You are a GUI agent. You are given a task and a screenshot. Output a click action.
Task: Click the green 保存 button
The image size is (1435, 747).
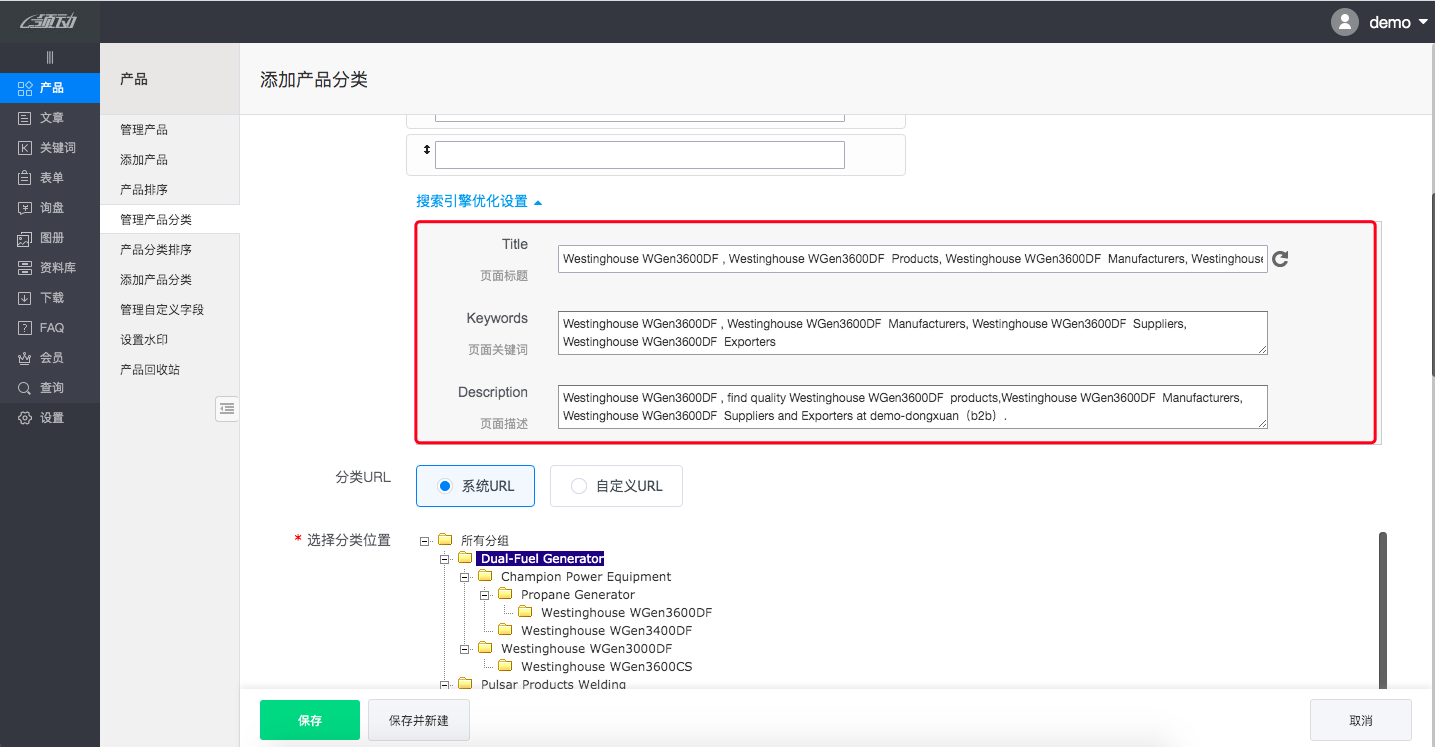pos(309,720)
